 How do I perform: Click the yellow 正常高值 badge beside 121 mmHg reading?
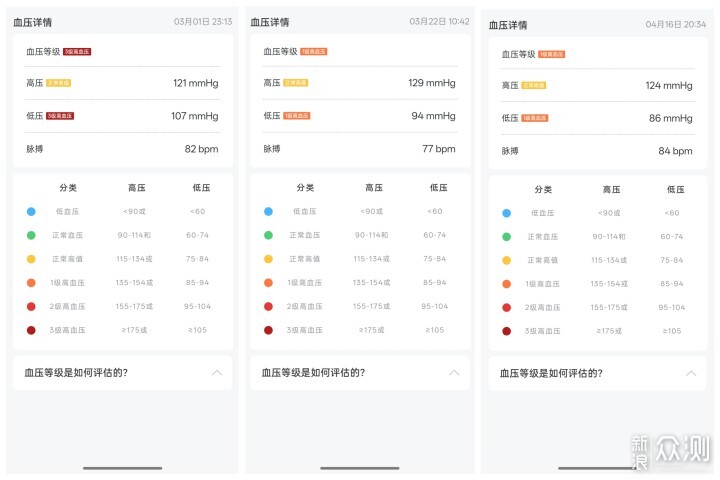click(x=59, y=83)
